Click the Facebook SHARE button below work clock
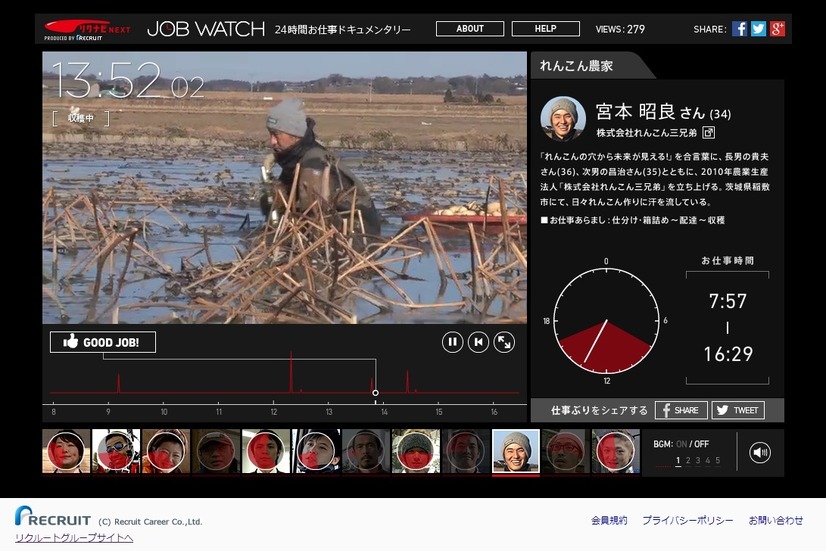The image size is (826, 551). coord(681,410)
